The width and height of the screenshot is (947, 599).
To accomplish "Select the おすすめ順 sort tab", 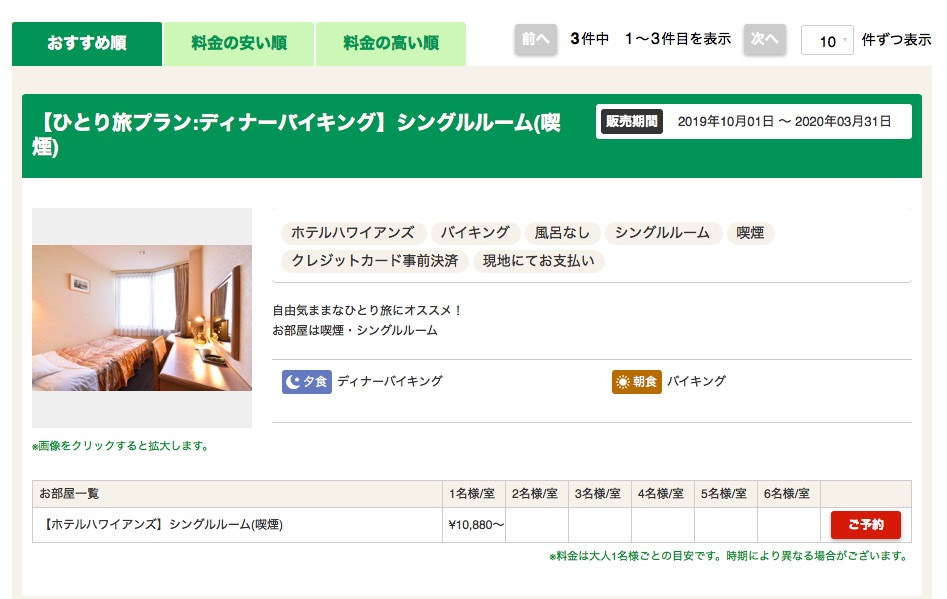I will pos(87,43).
